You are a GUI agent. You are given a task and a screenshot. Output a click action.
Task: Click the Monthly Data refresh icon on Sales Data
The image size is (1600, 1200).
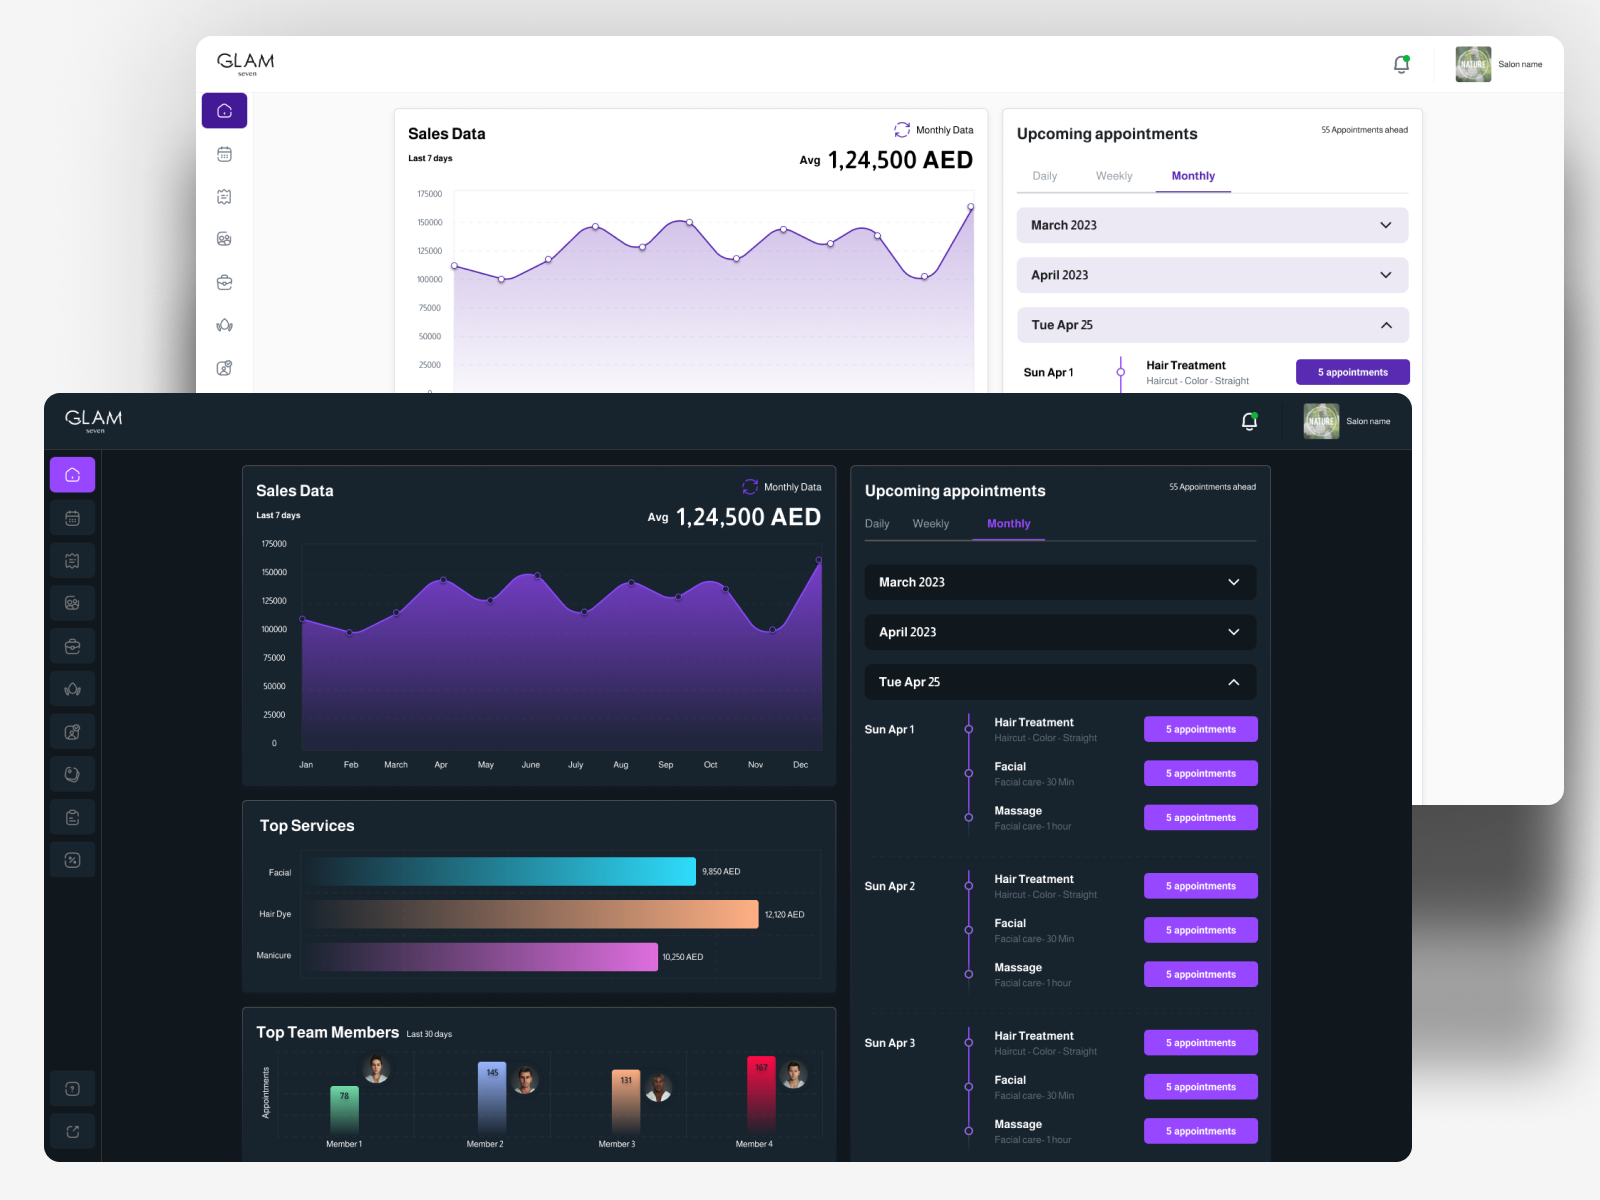pyautogui.click(x=749, y=487)
